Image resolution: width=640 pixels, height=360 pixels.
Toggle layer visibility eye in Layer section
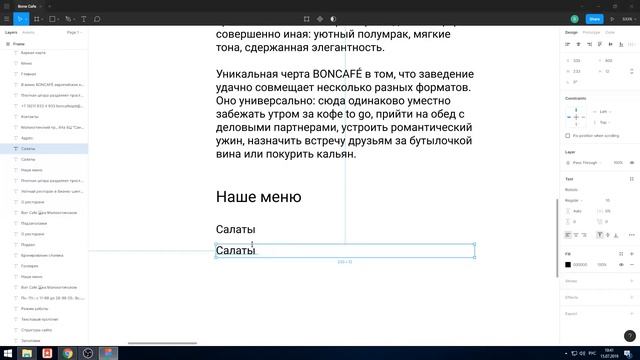point(632,162)
